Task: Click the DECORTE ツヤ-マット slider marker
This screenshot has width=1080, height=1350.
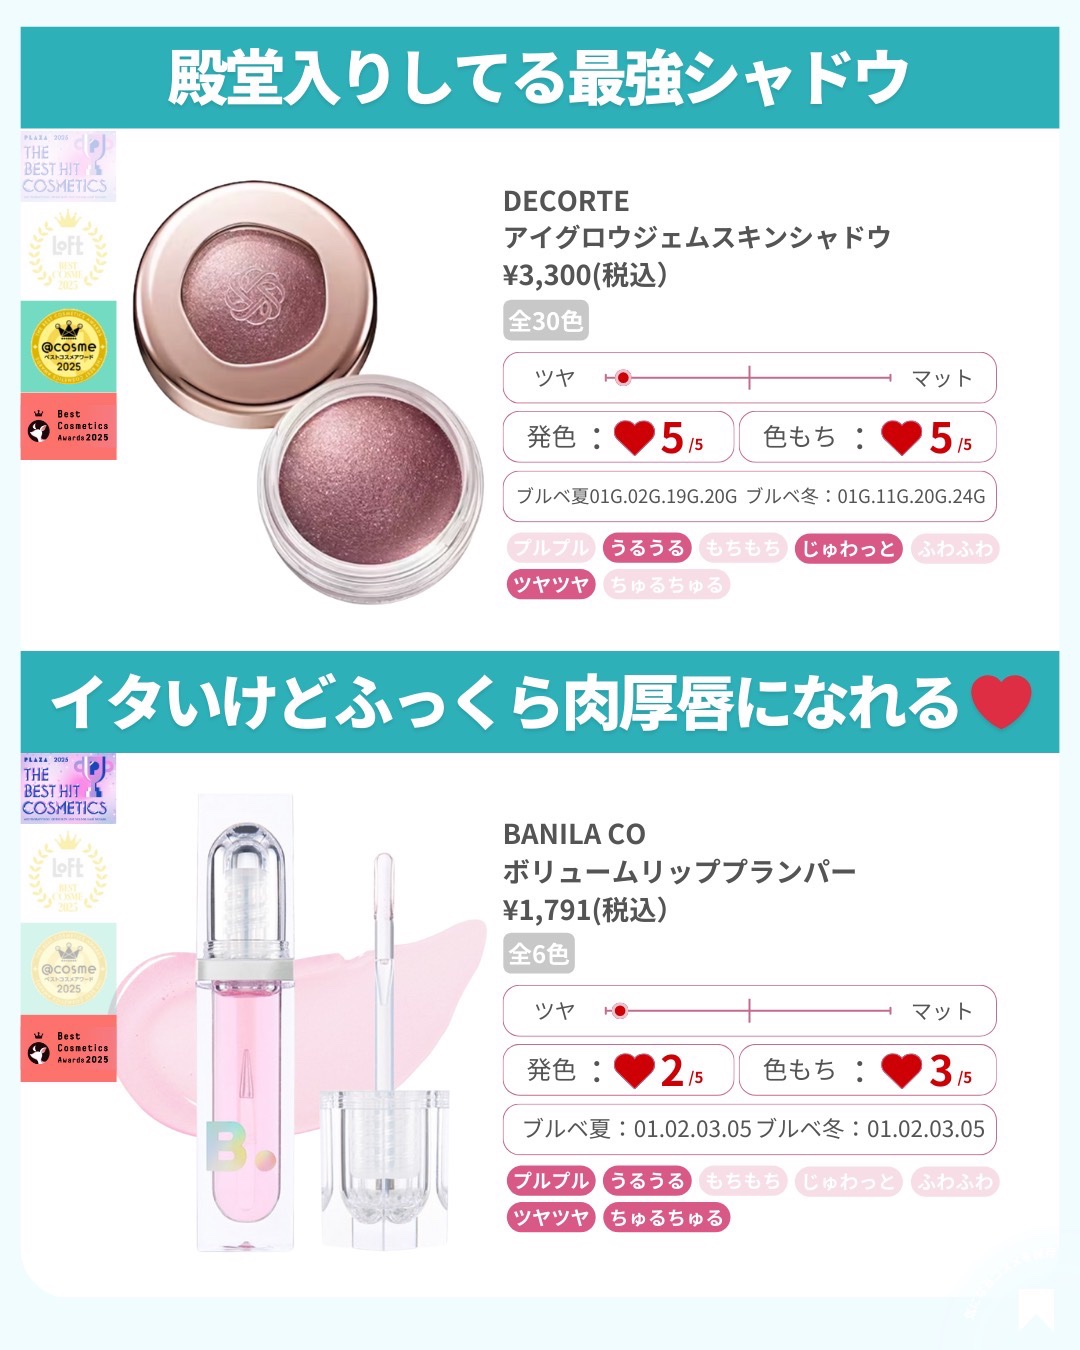Action: (623, 378)
